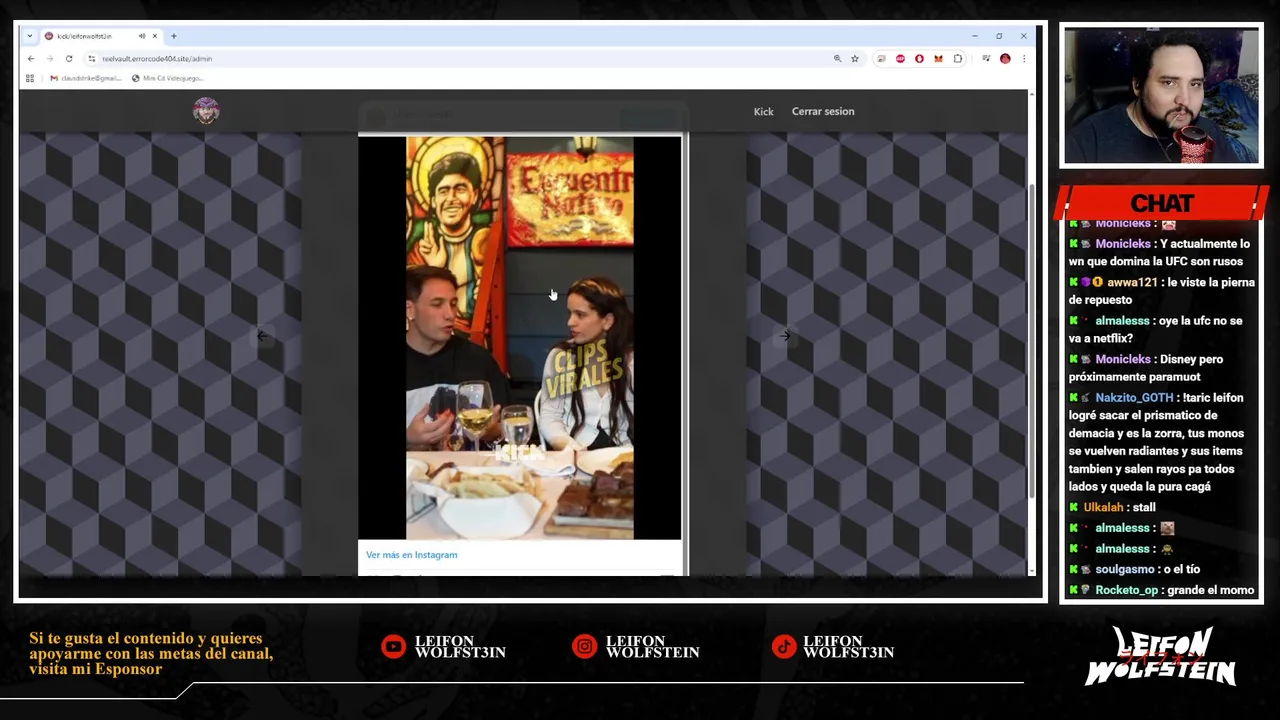Click the streamer webcam feed
Screen dimensions: 1280x720
tap(1161, 96)
